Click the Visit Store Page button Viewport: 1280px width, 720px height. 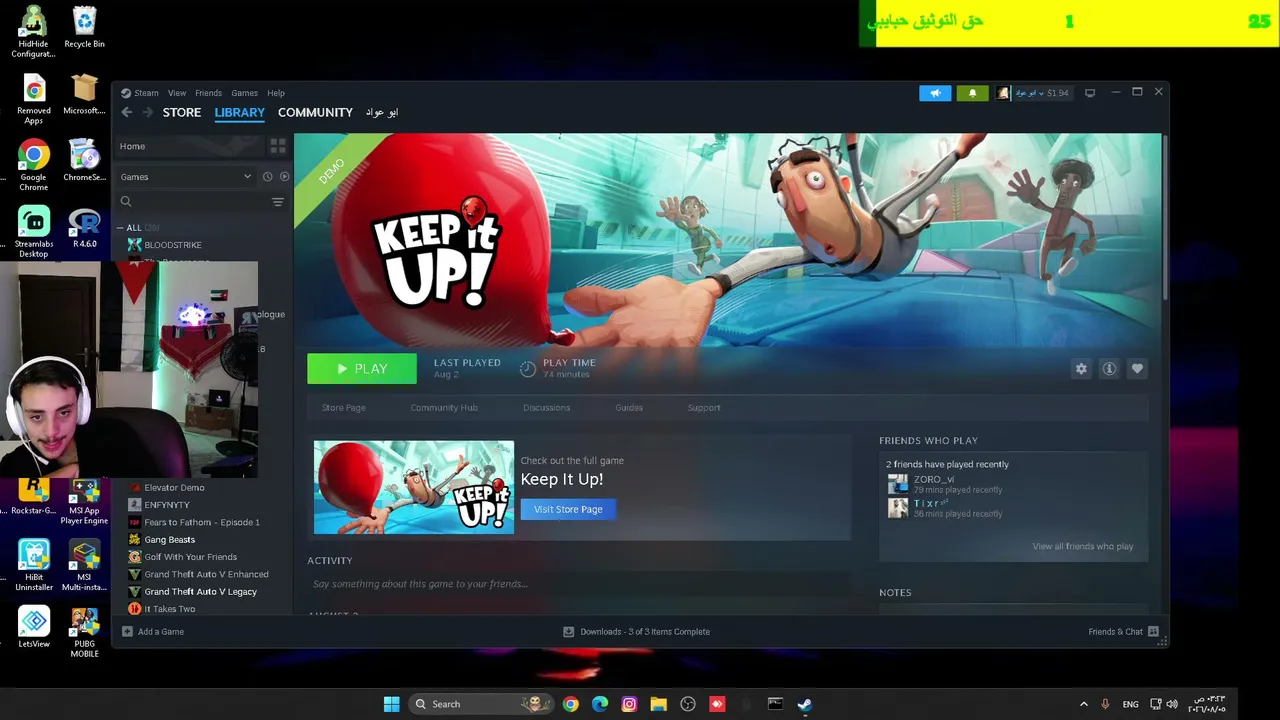coord(568,509)
